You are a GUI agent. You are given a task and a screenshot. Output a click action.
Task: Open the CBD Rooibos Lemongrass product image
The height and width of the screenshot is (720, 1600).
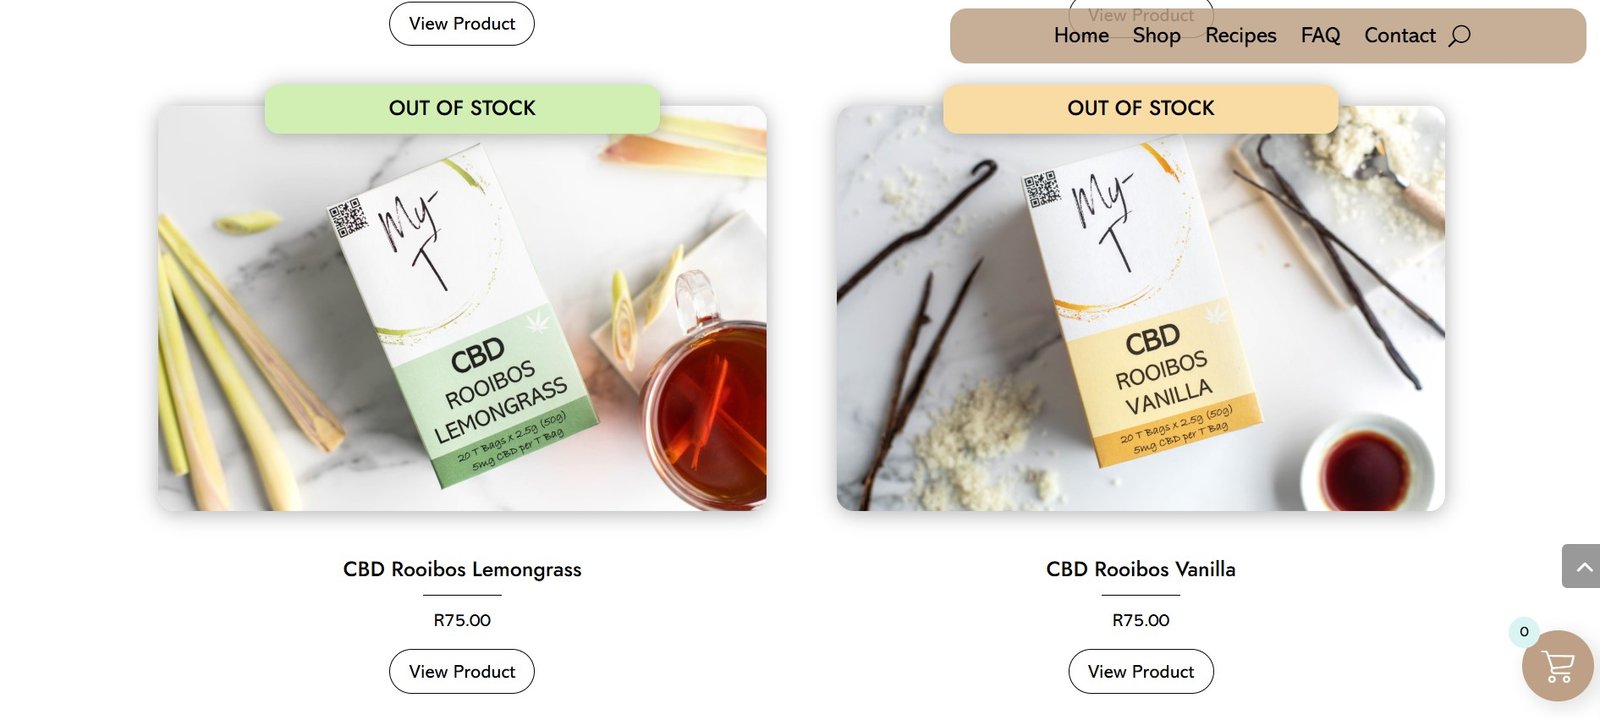(462, 308)
